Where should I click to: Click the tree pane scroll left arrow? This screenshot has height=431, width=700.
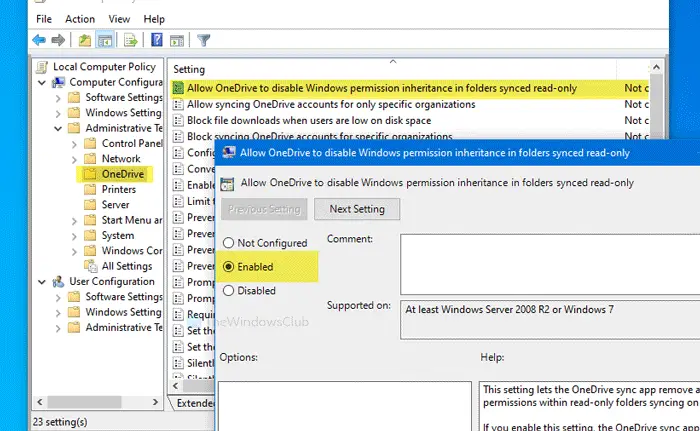(x=40, y=402)
